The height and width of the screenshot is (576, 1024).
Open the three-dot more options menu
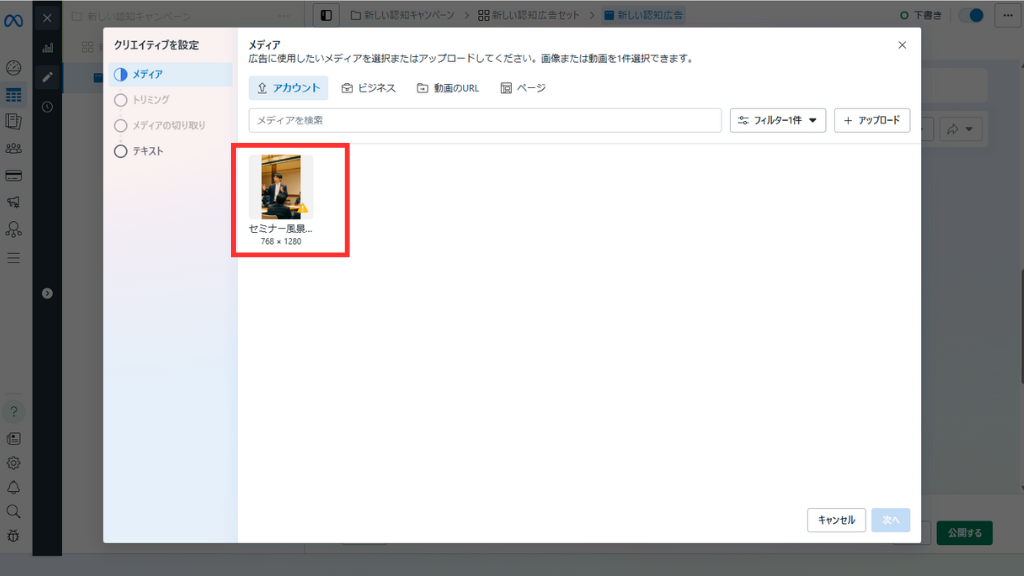tap(1005, 16)
